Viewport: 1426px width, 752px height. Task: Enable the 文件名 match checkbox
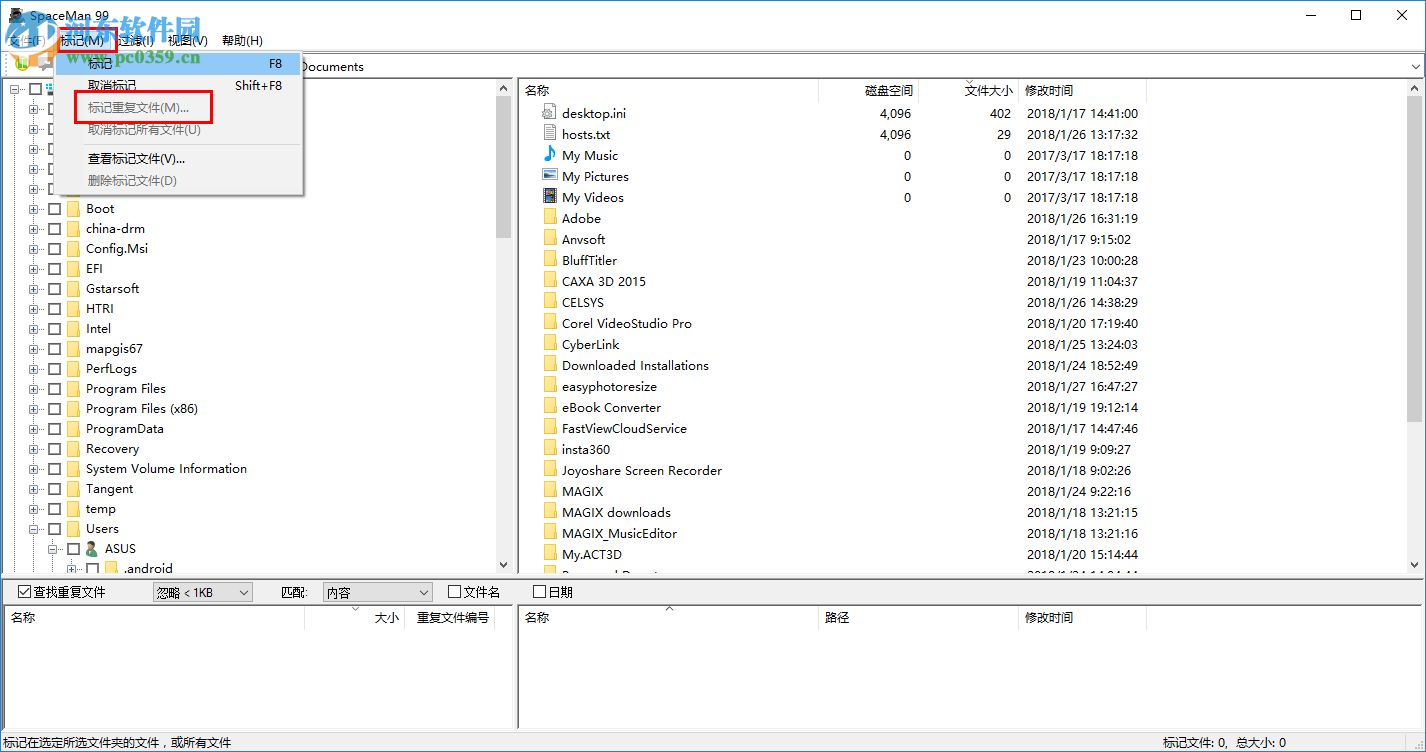pyautogui.click(x=455, y=592)
